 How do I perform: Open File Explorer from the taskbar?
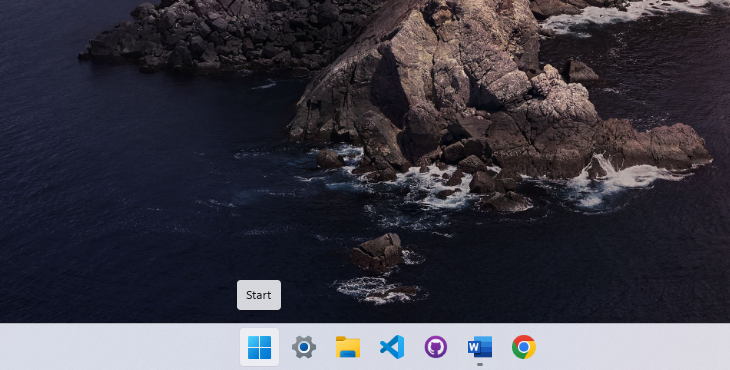coord(348,347)
